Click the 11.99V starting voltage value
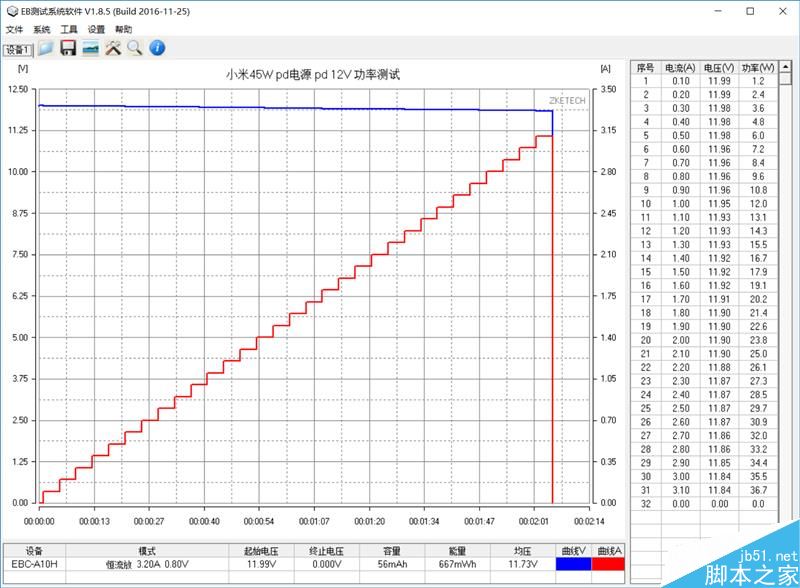This screenshot has width=800, height=588. 261,564
